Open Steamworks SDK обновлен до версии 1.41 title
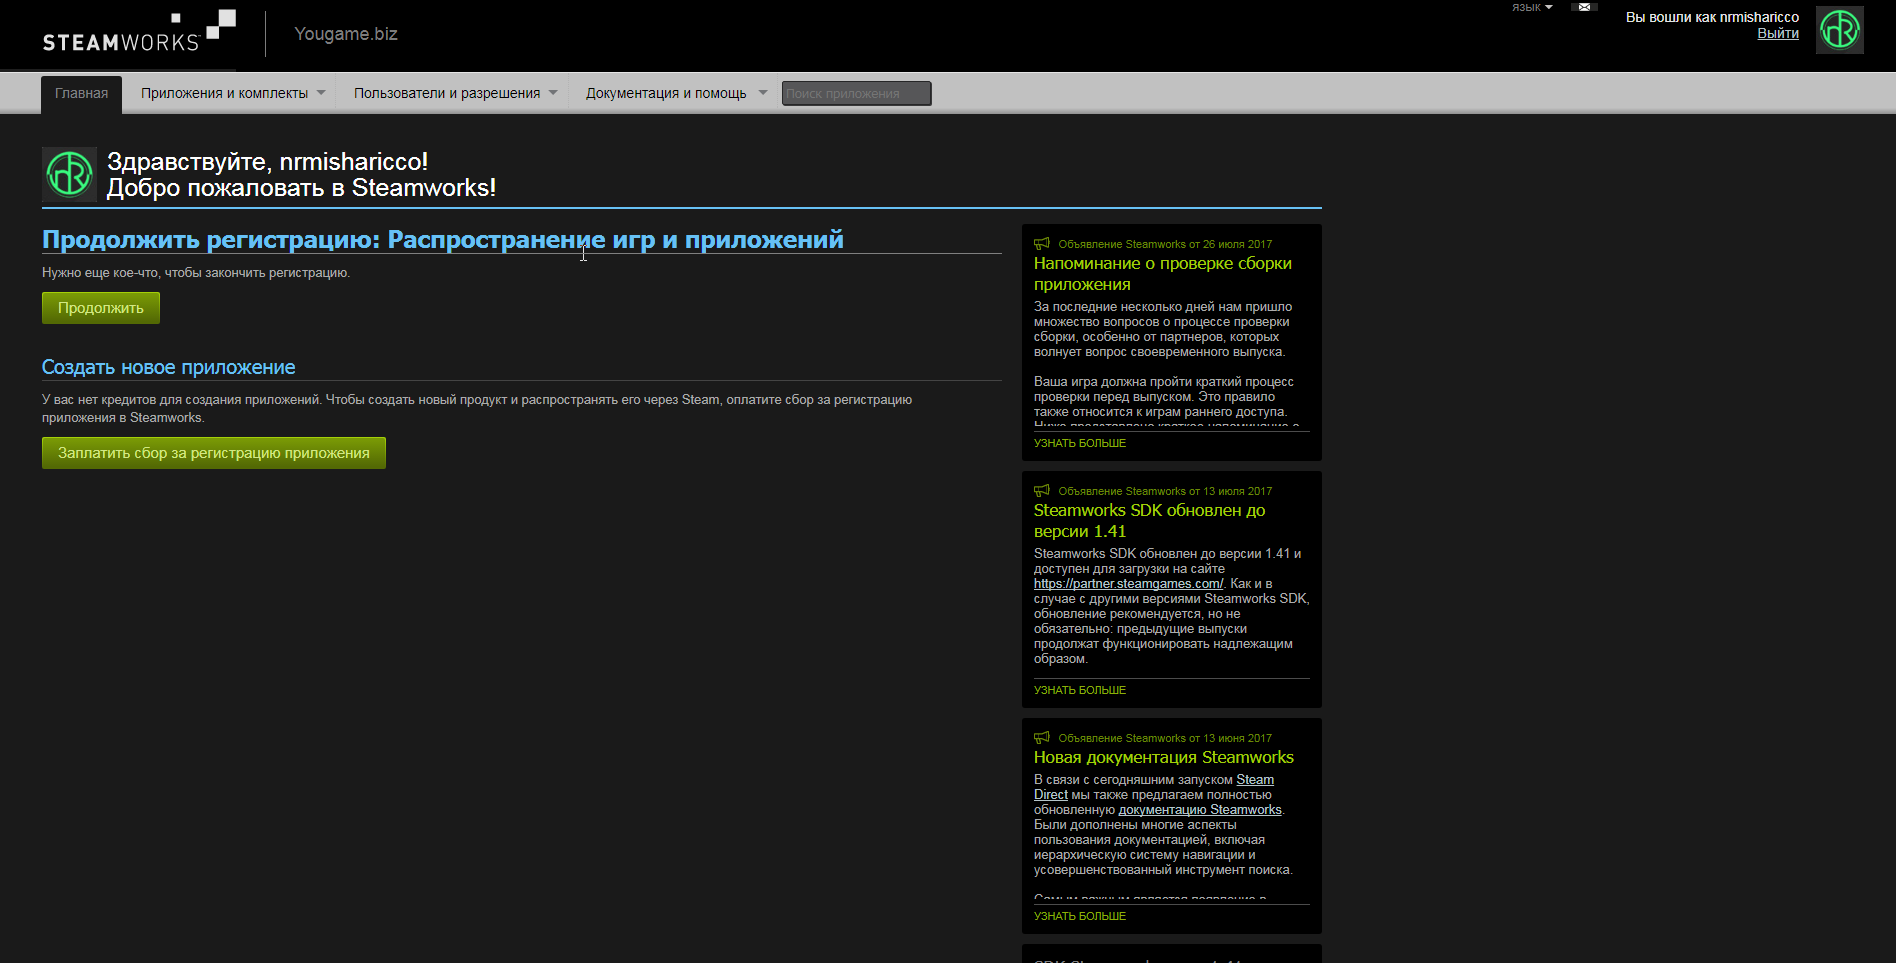 click(1150, 521)
